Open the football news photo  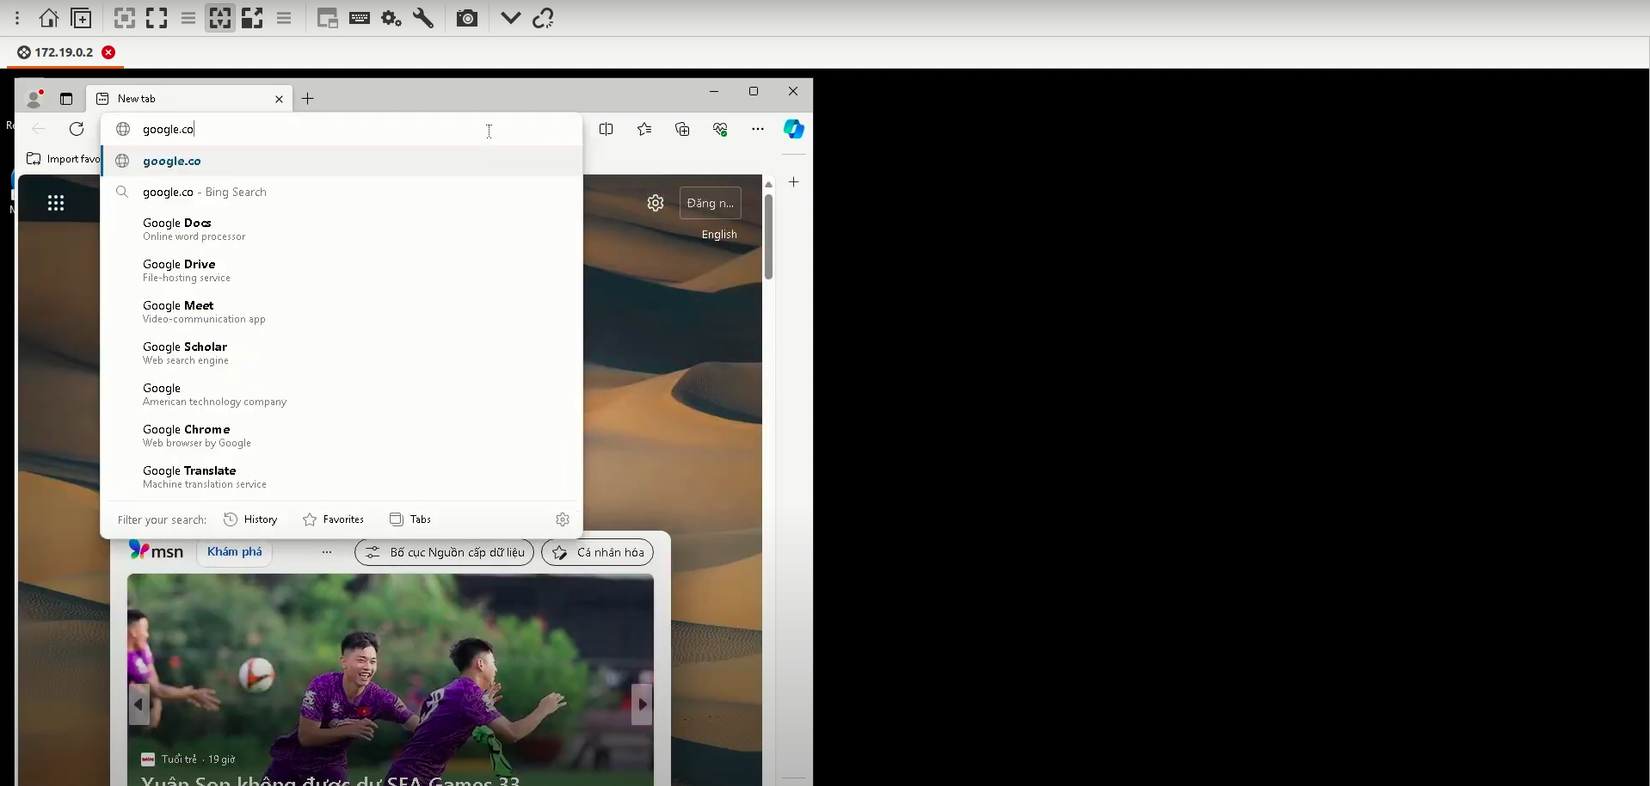tap(390, 680)
